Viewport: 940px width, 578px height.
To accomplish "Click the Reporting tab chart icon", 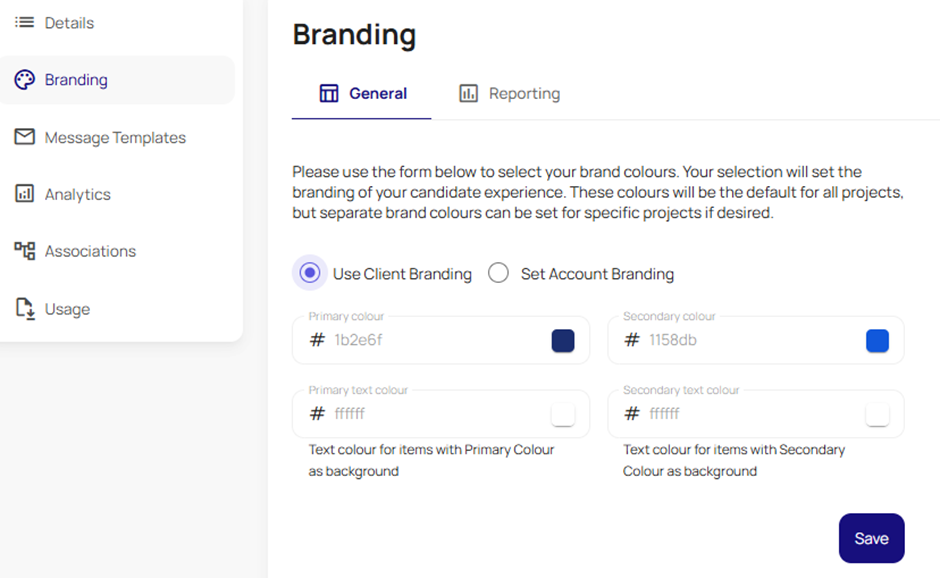I will point(468,94).
